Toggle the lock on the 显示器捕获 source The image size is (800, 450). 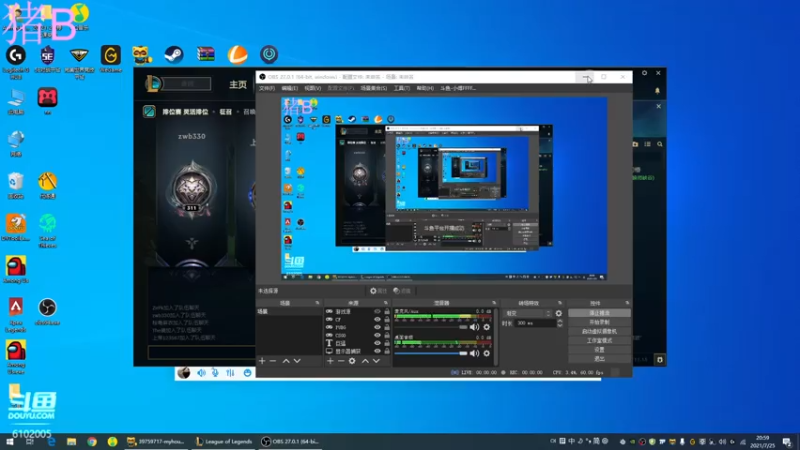coord(387,351)
